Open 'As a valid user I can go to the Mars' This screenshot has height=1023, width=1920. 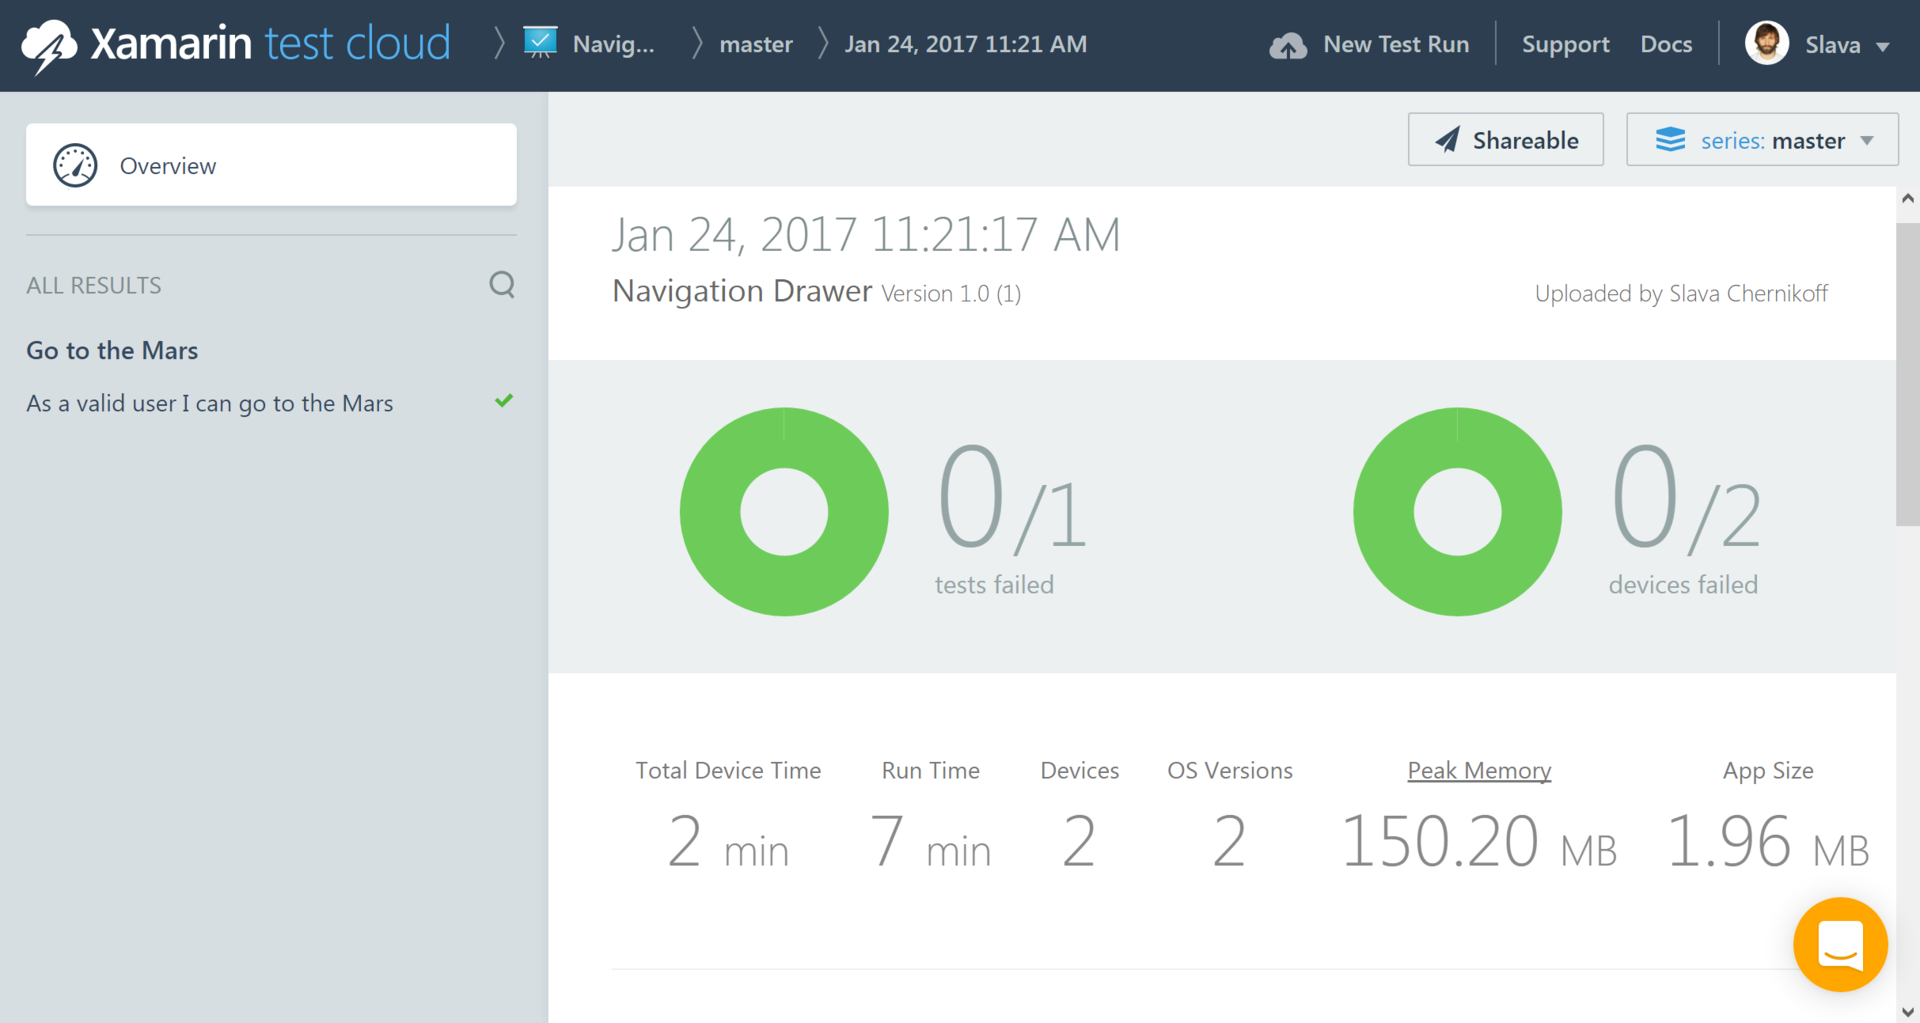click(x=209, y=403)
